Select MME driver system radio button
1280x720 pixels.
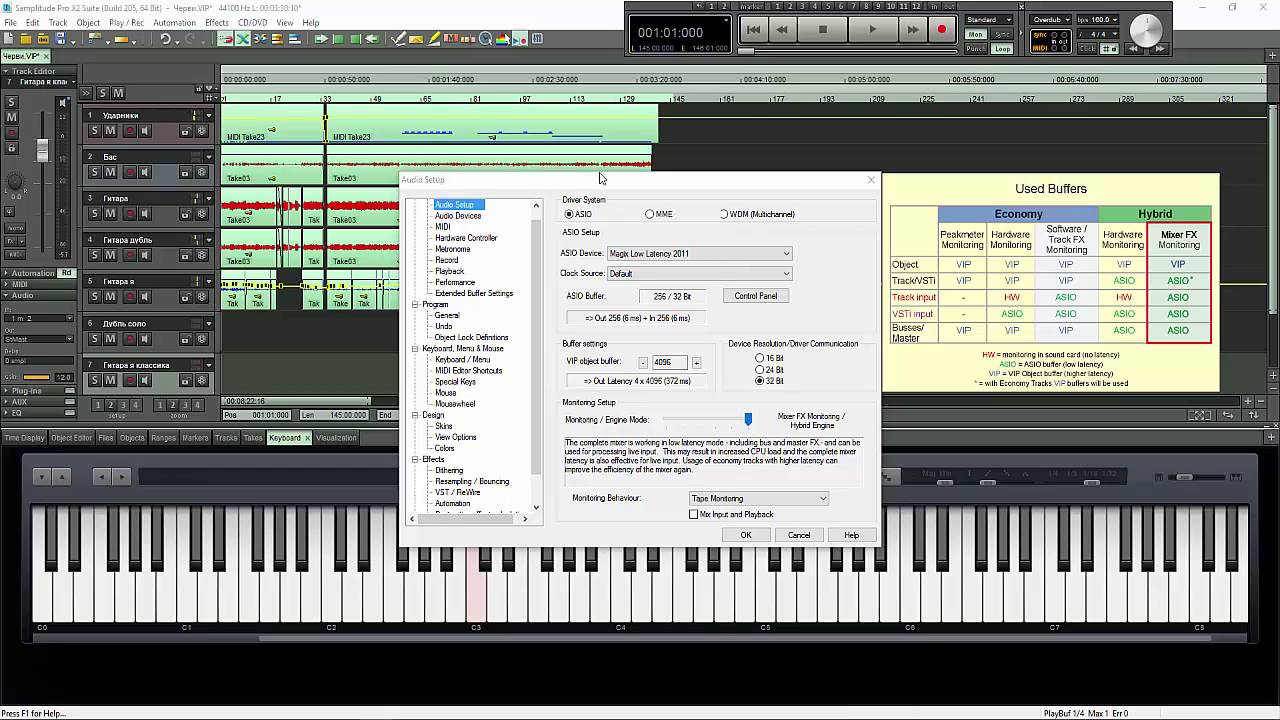point(649,214)
